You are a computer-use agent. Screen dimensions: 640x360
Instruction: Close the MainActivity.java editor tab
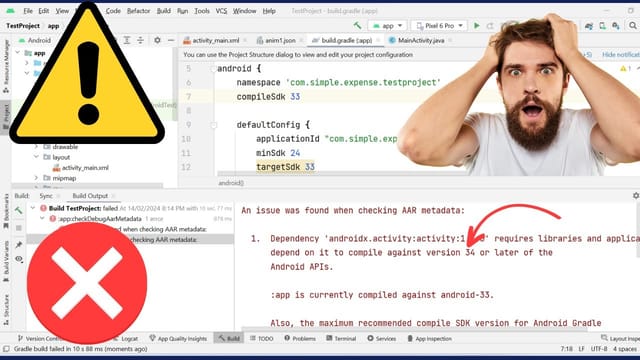[x=450, y=40]
